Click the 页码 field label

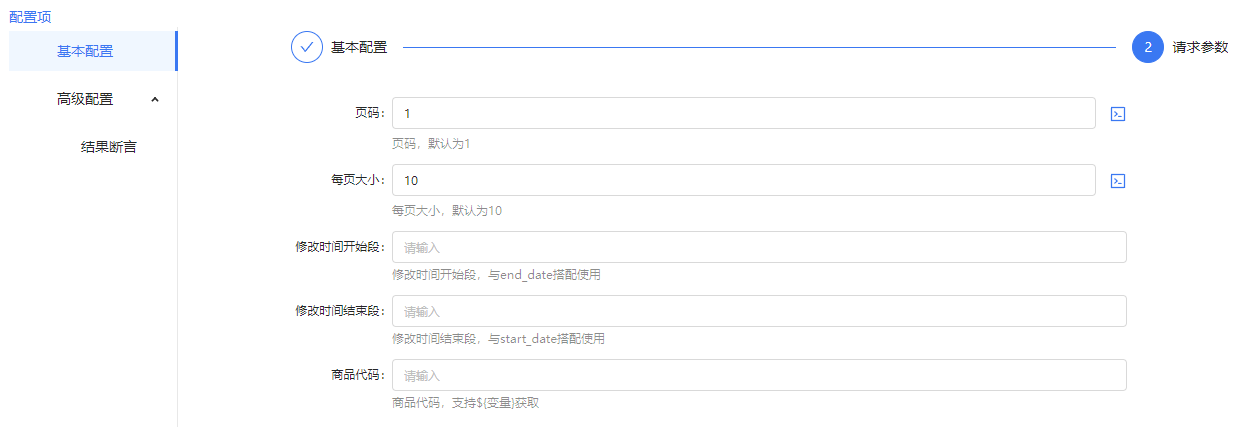pyautogui.click(x=368, y=114)
